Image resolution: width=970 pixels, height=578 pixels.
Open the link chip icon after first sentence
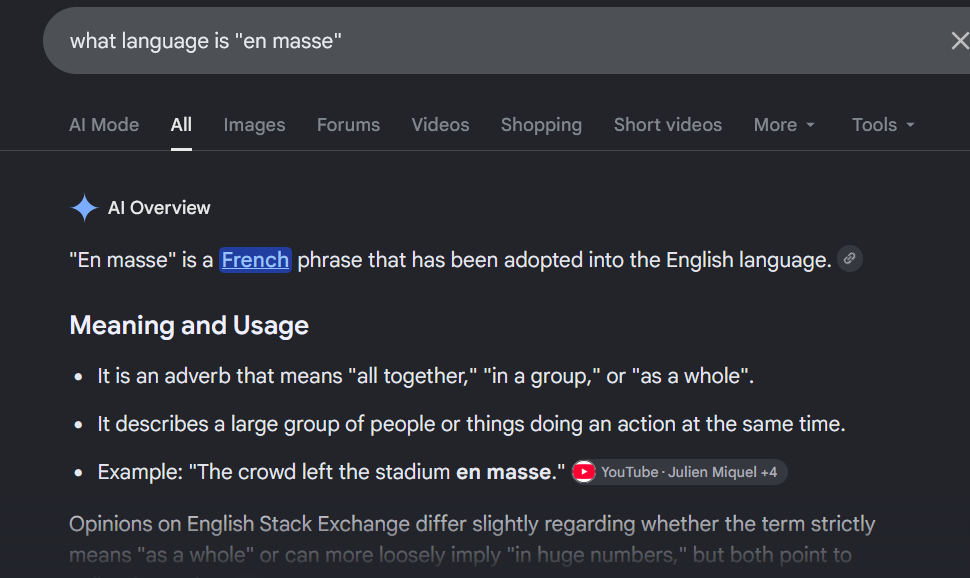point(850,259)
